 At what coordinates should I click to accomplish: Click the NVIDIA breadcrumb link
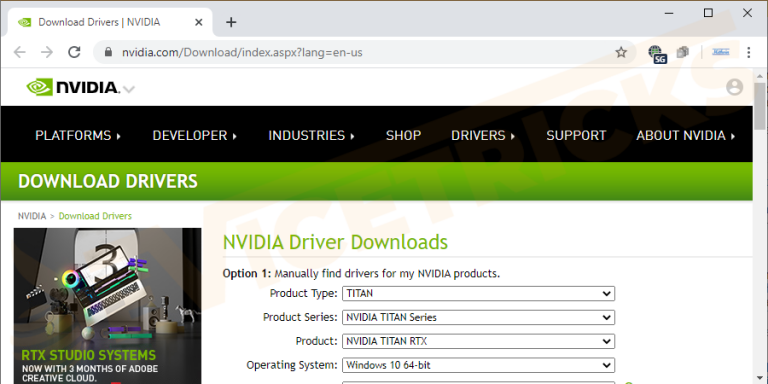pos(32,216)
